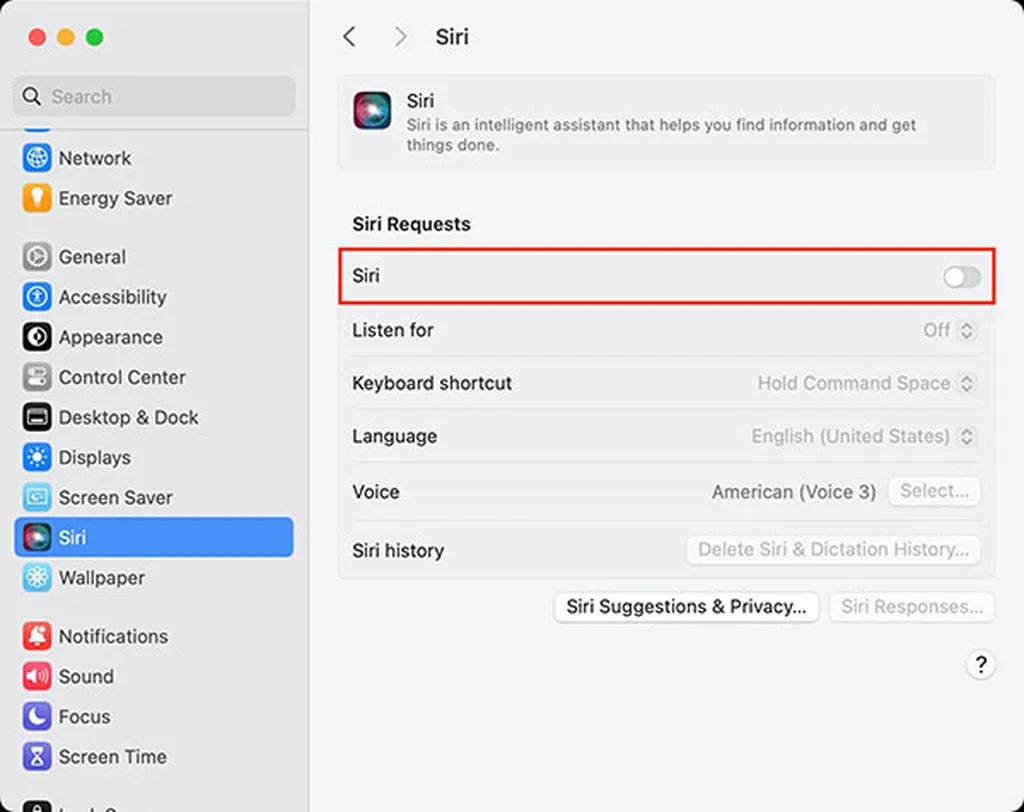Screen dimensions: 1024x812
Task: Click the Network globe icon in sidebar
Action: click(x=37, y=158)
